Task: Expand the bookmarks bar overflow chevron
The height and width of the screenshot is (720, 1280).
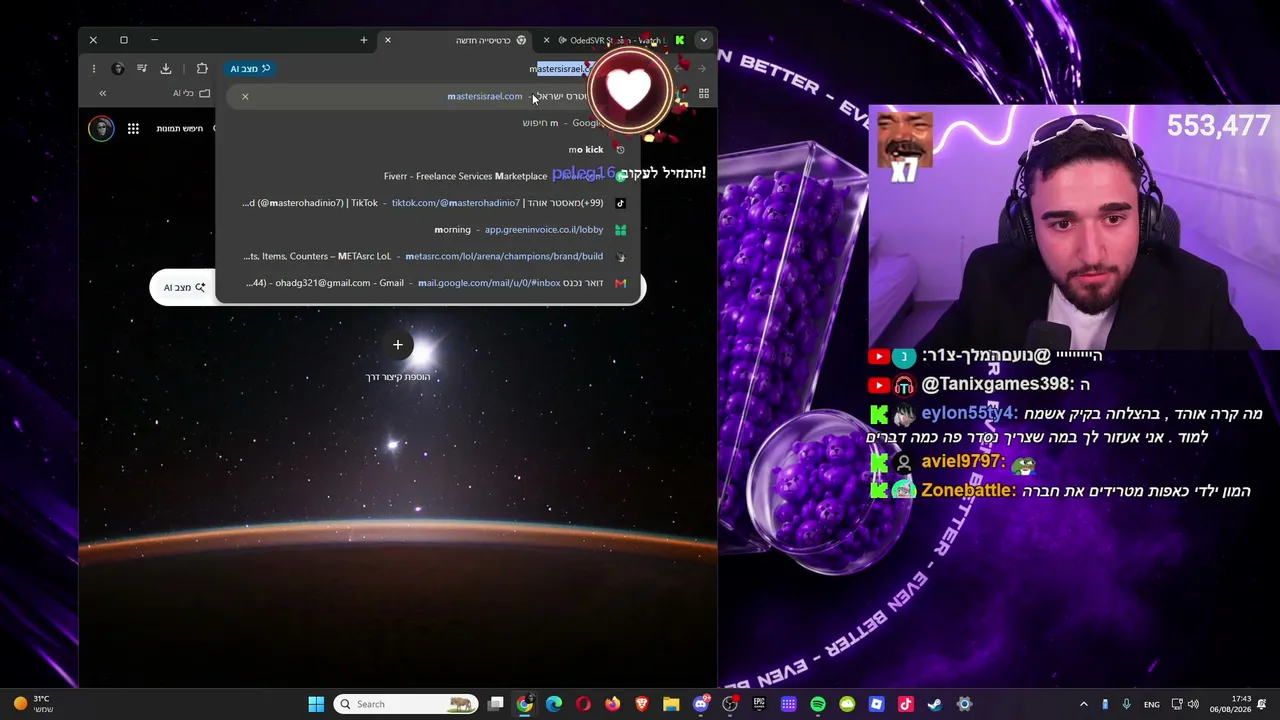Action: click(102, 93)
